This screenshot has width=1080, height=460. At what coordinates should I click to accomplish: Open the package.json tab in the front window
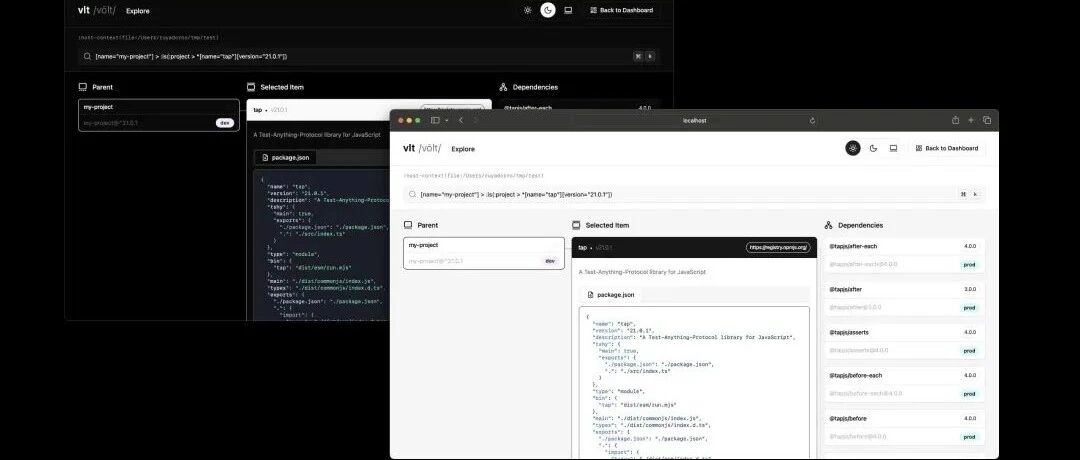(612, 295)
